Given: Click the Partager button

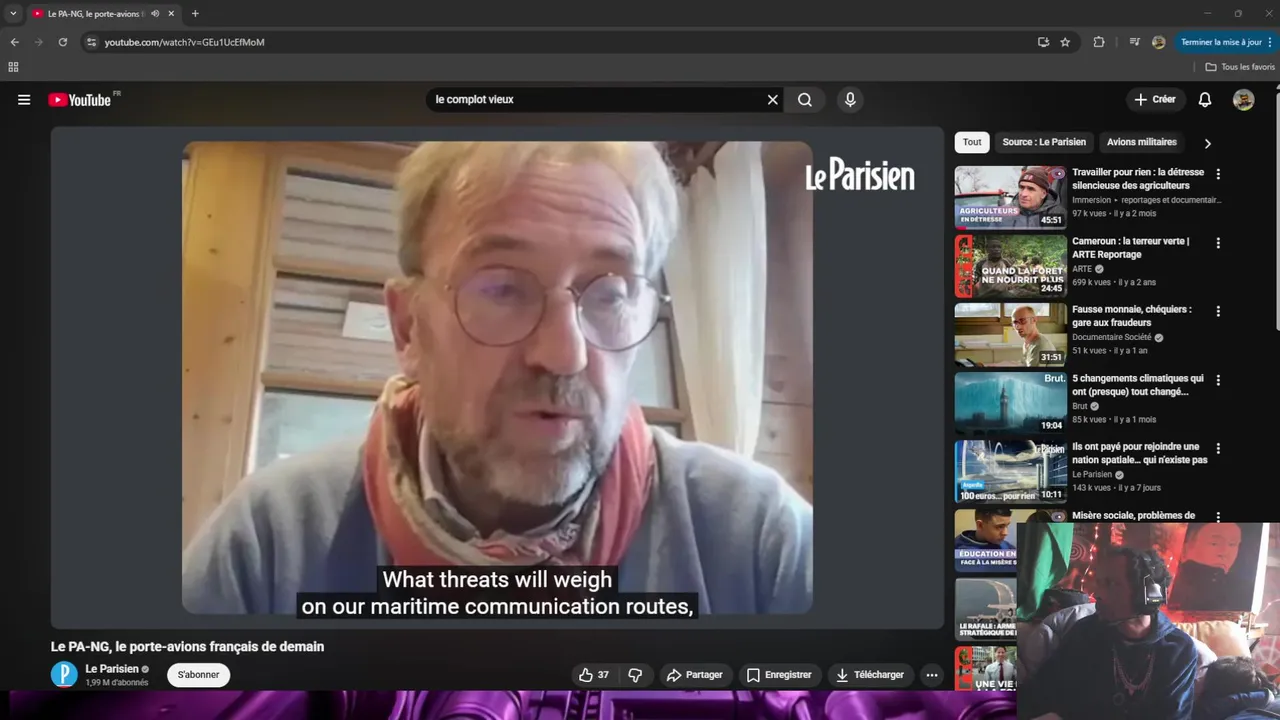Looking at the screenshot, I should click(694, 675).
